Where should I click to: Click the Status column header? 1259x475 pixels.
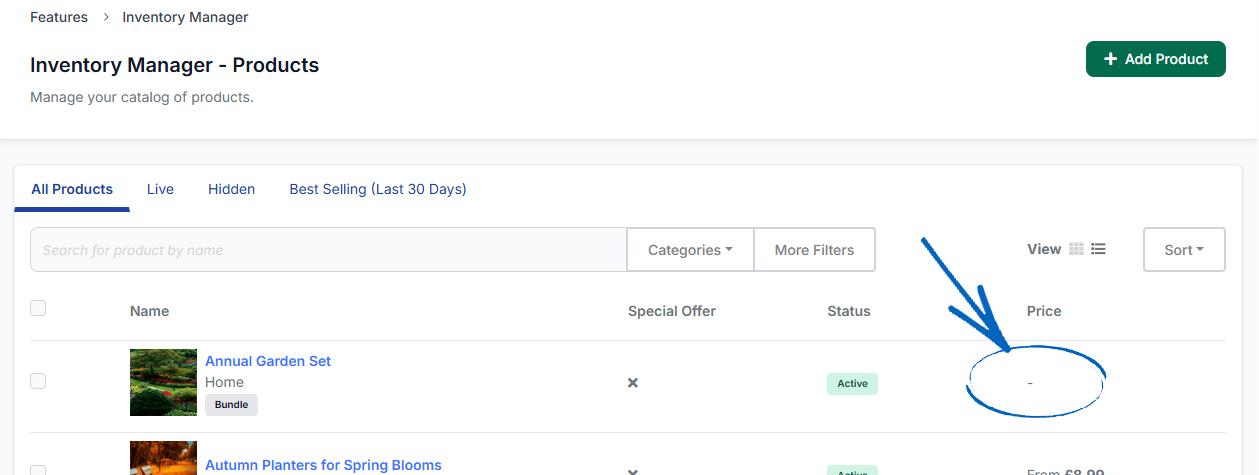[x=849, y=311]
